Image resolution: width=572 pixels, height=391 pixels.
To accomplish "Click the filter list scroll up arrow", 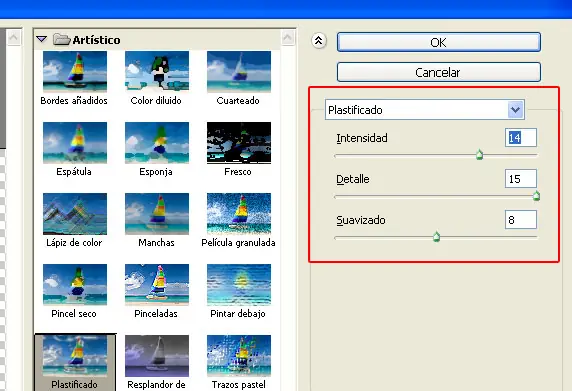I will [x=288, y=37].
